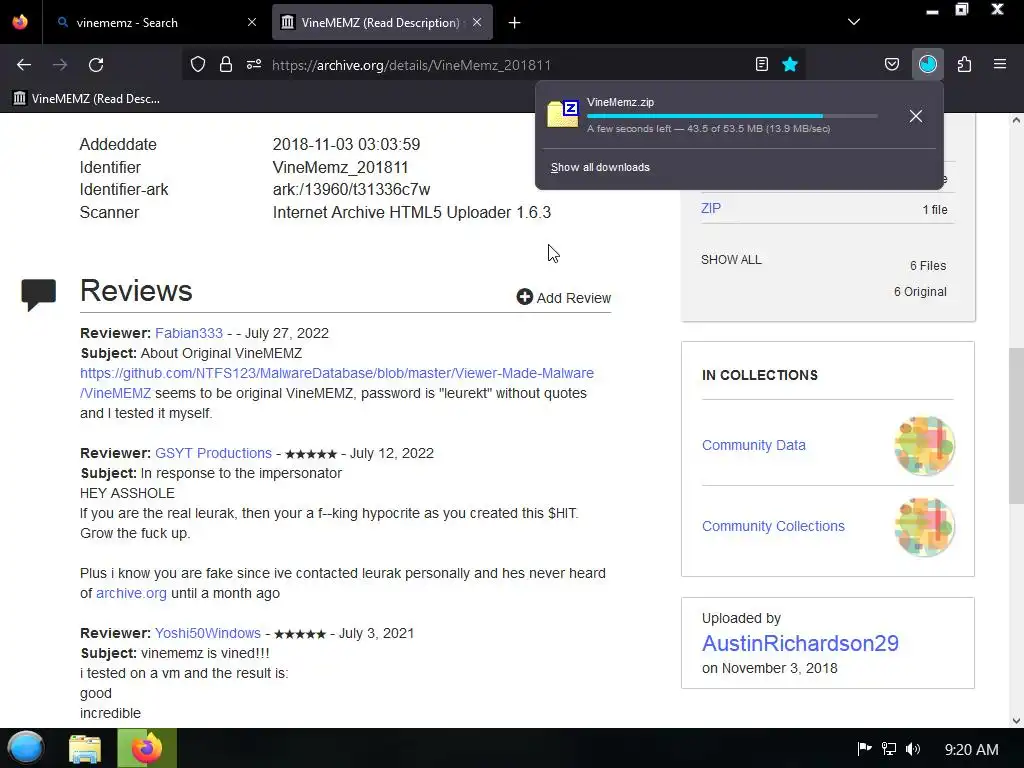
Task: Toggle the bookmark star for this page
Action: [790, 64]
